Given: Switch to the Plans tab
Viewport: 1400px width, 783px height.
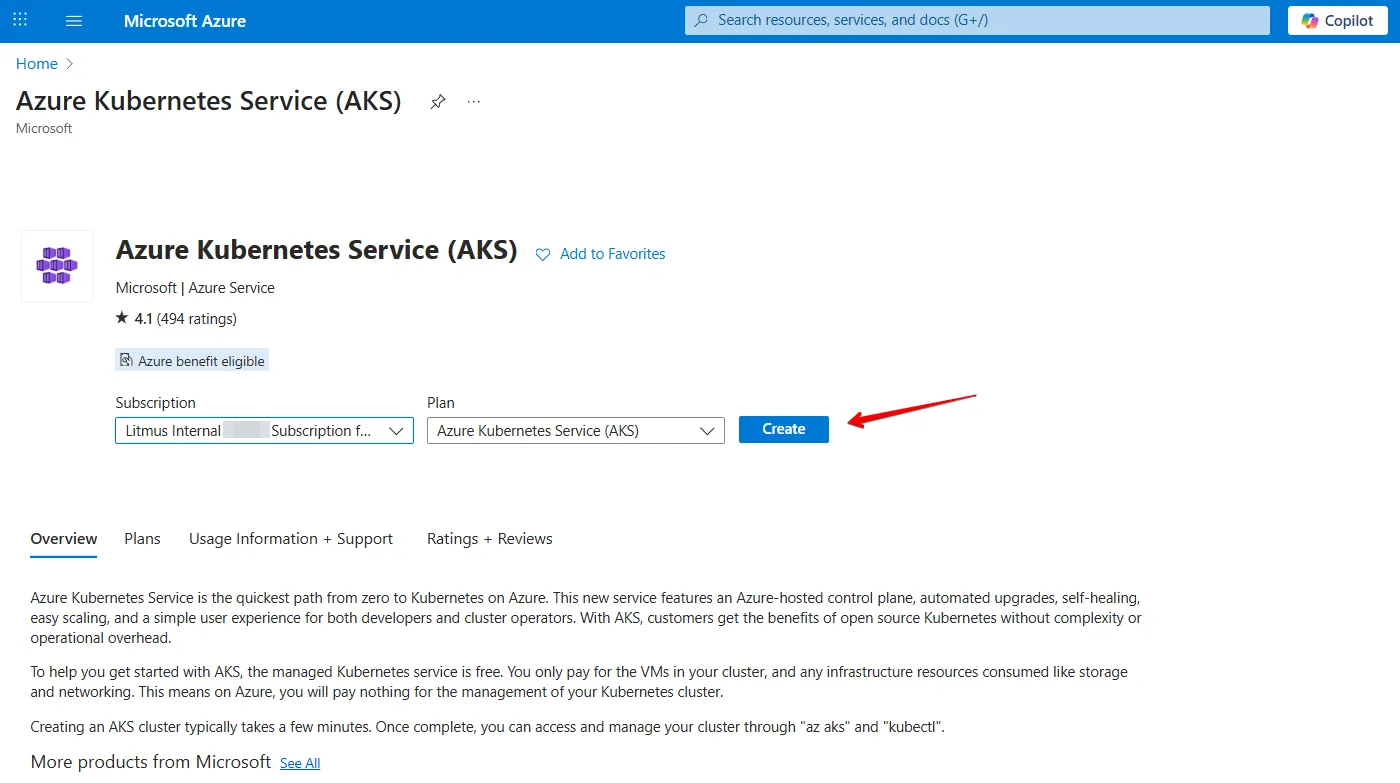Looking at the screenshot, I should point(142,539).
